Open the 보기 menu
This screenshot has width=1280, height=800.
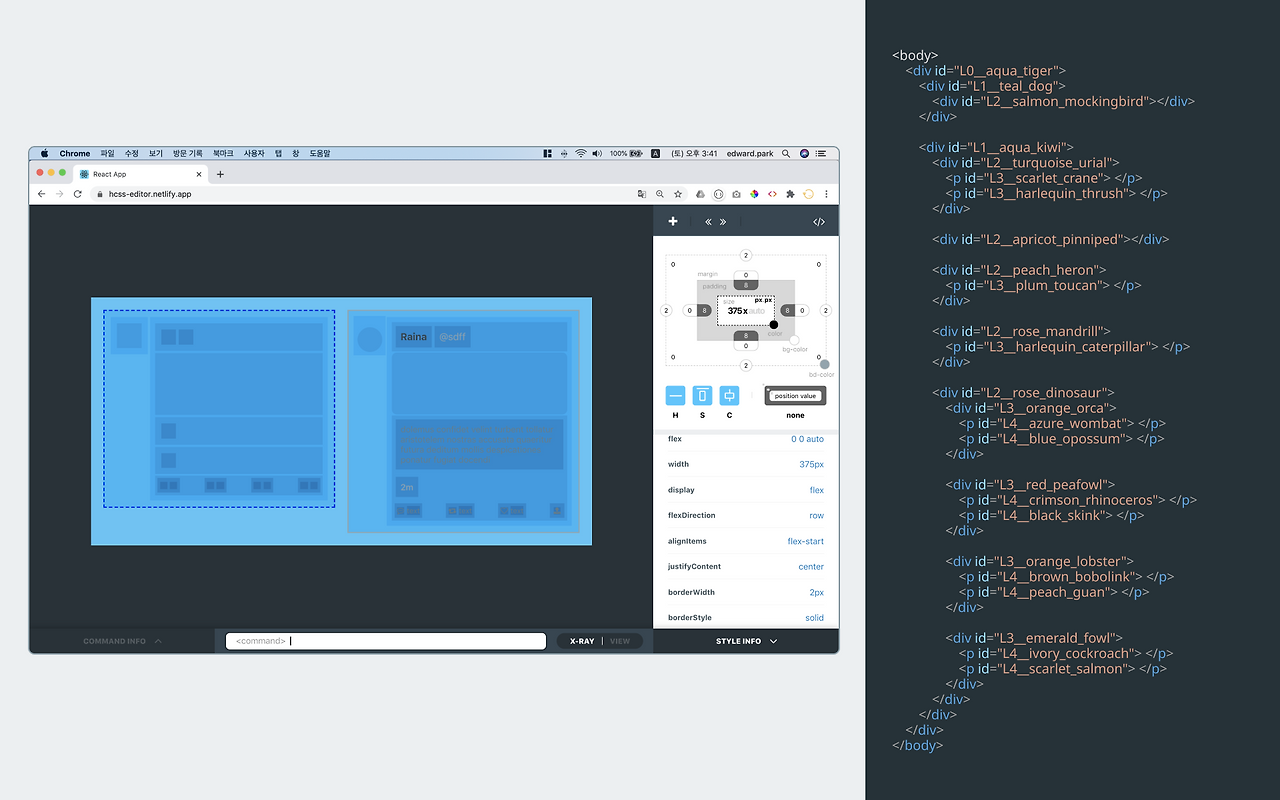pos(156,154)
